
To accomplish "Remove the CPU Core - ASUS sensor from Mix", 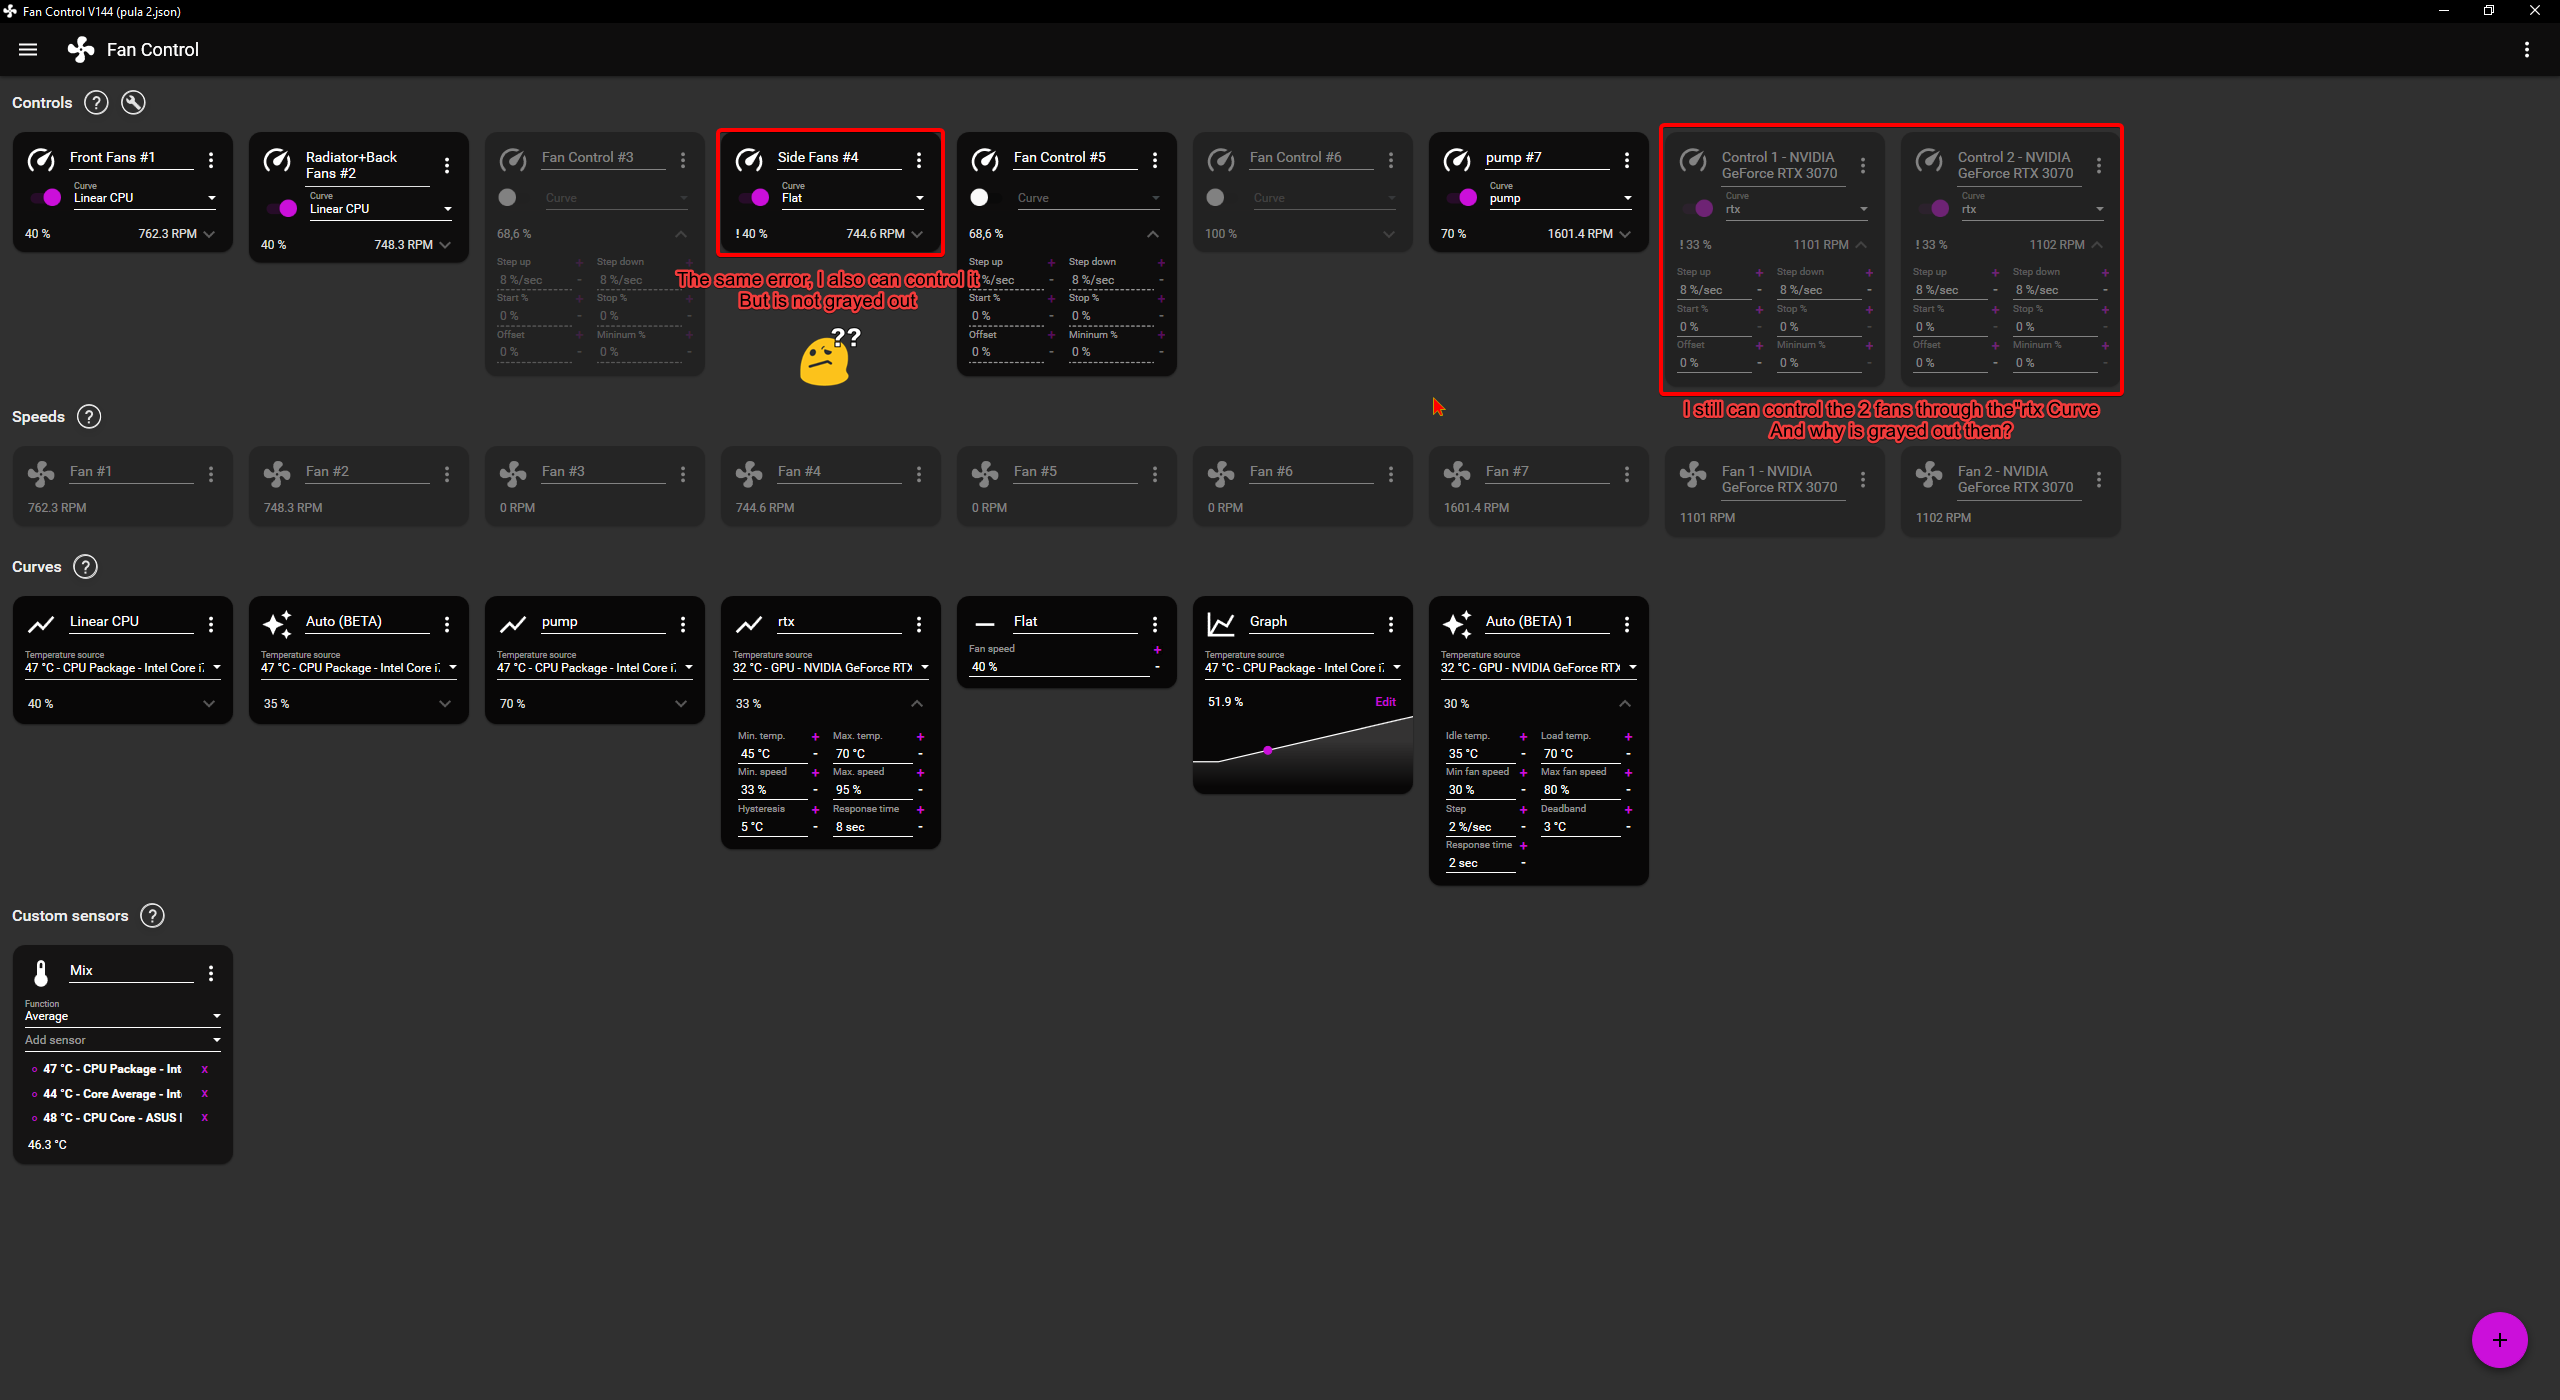I will click(203, 1118).
